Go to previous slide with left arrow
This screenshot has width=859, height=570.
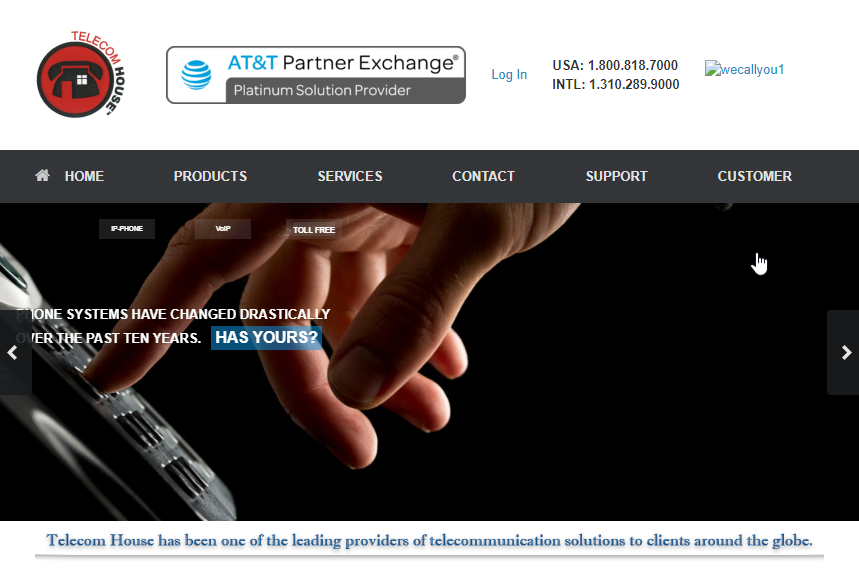click(x=14, y=352)
